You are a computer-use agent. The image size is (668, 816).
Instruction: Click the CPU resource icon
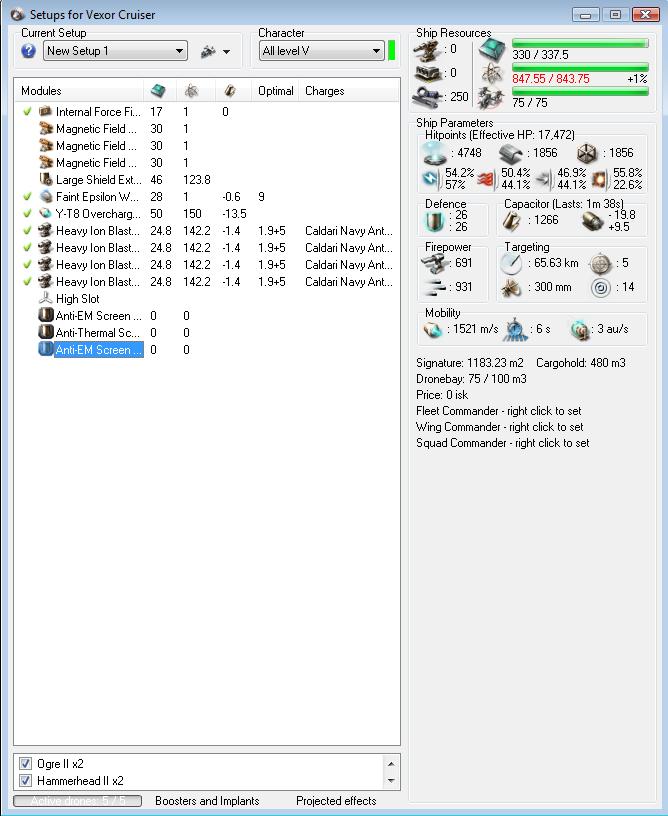point(492,50)
